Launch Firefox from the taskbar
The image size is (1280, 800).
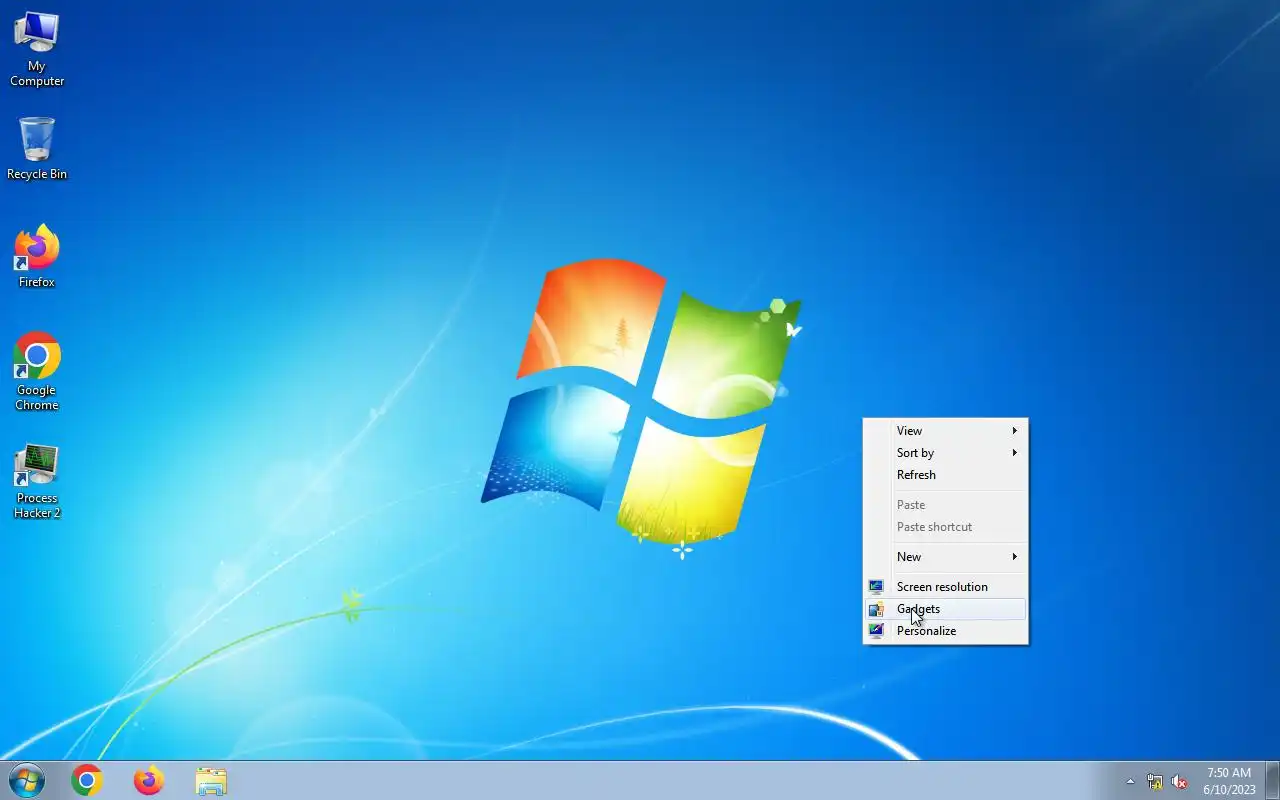point(149,780)
